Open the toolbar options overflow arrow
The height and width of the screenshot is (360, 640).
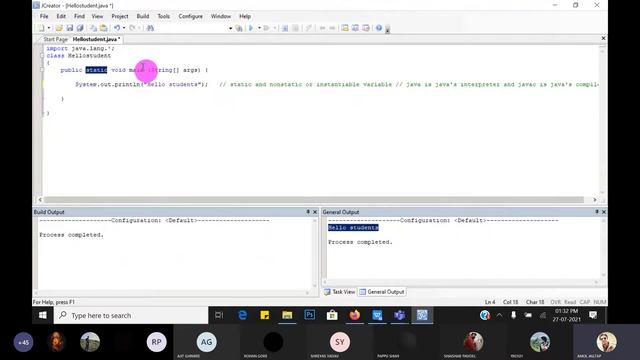tap(387, 29)
